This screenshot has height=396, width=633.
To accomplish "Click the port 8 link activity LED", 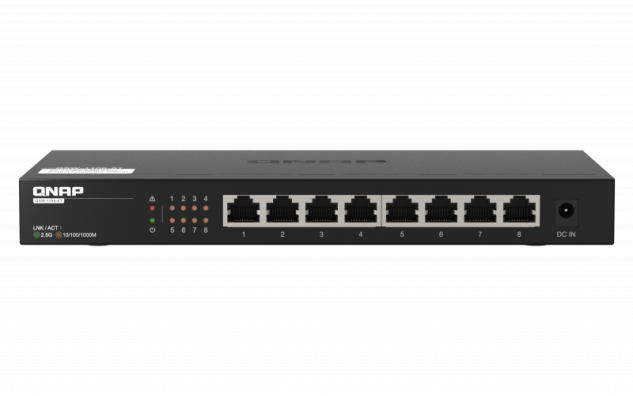I will 205,220.
